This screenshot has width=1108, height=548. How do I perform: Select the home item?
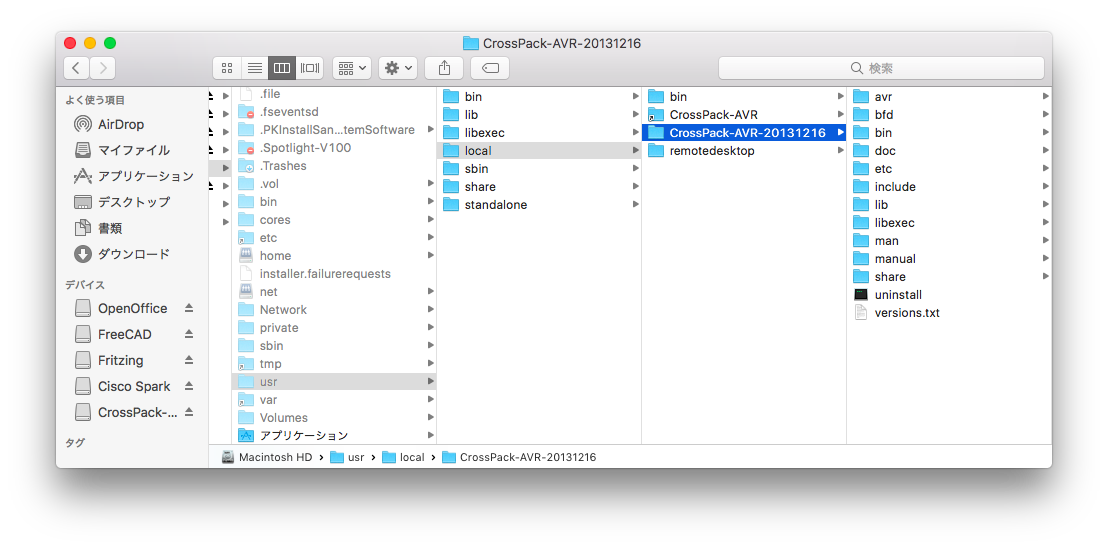334,256
